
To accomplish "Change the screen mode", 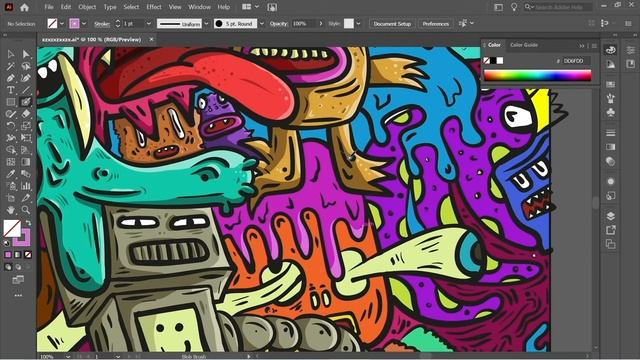I will (x=18, y=280).
